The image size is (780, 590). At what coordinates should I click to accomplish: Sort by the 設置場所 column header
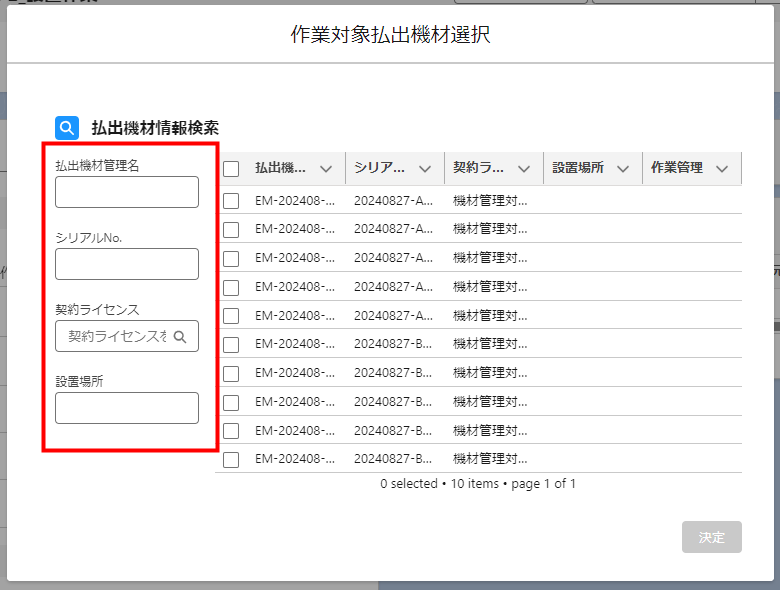pyautogui.click(x=578, y=168)
